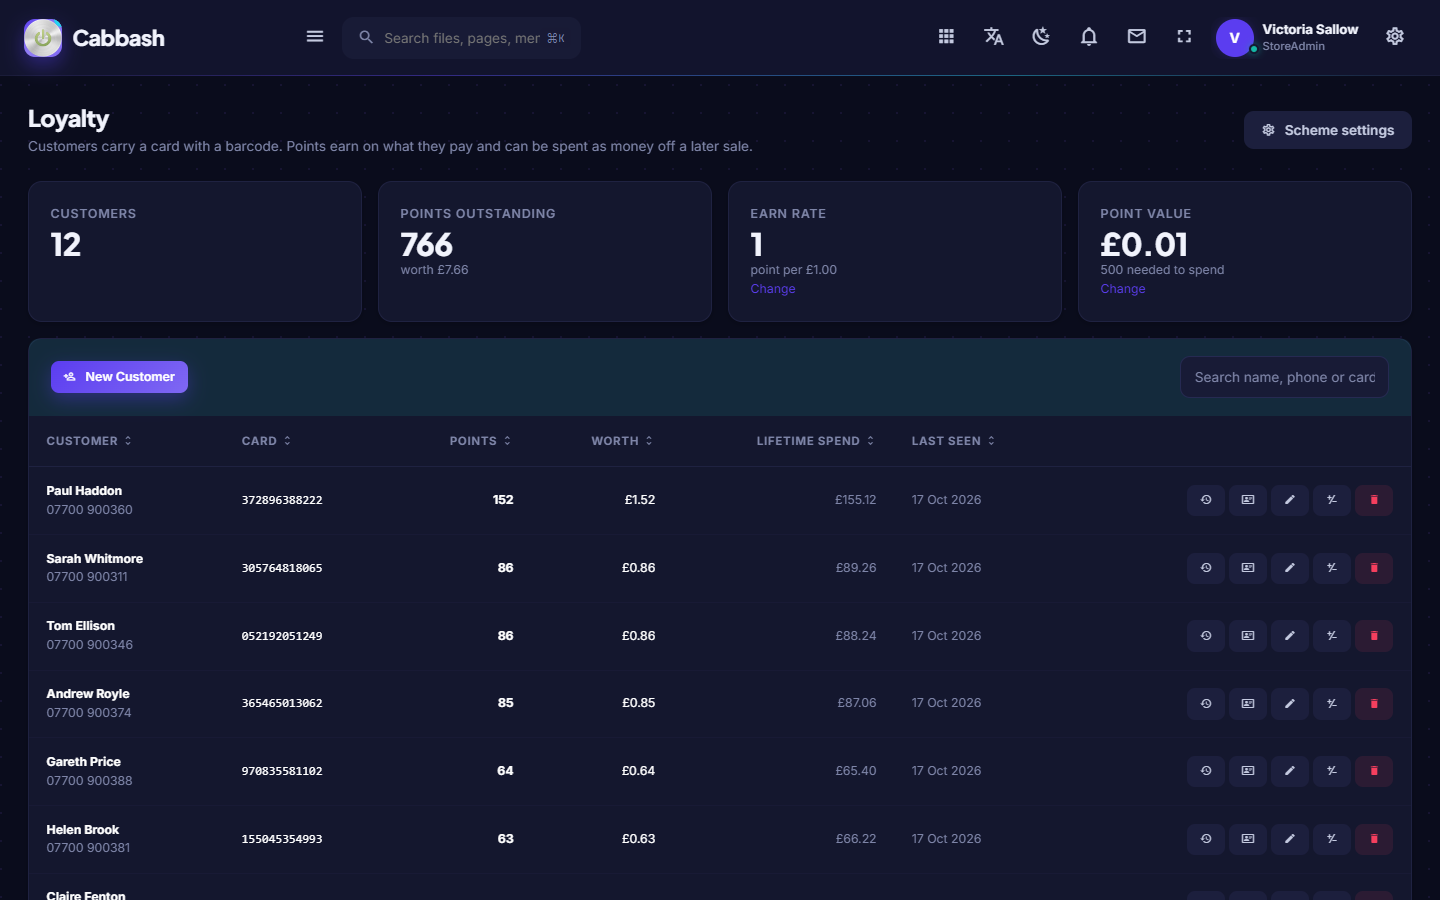Adjust Gareth Price's points balance
The image size is (1440, 900).
pos(1332,771)
